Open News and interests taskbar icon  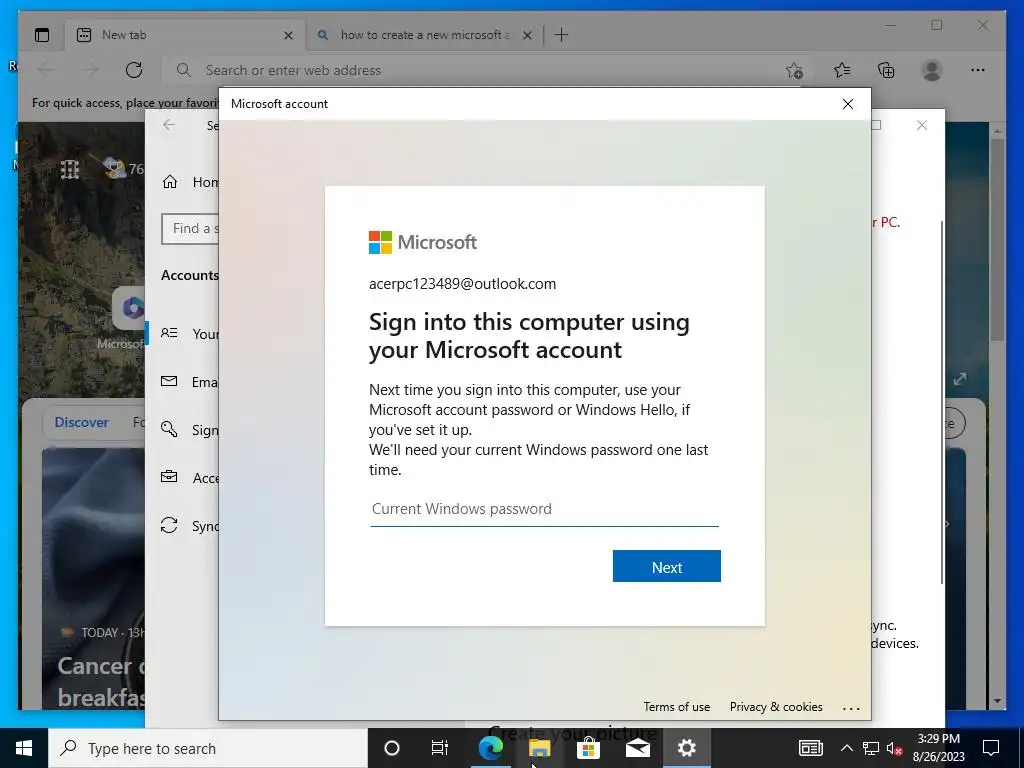pos(810,748)
